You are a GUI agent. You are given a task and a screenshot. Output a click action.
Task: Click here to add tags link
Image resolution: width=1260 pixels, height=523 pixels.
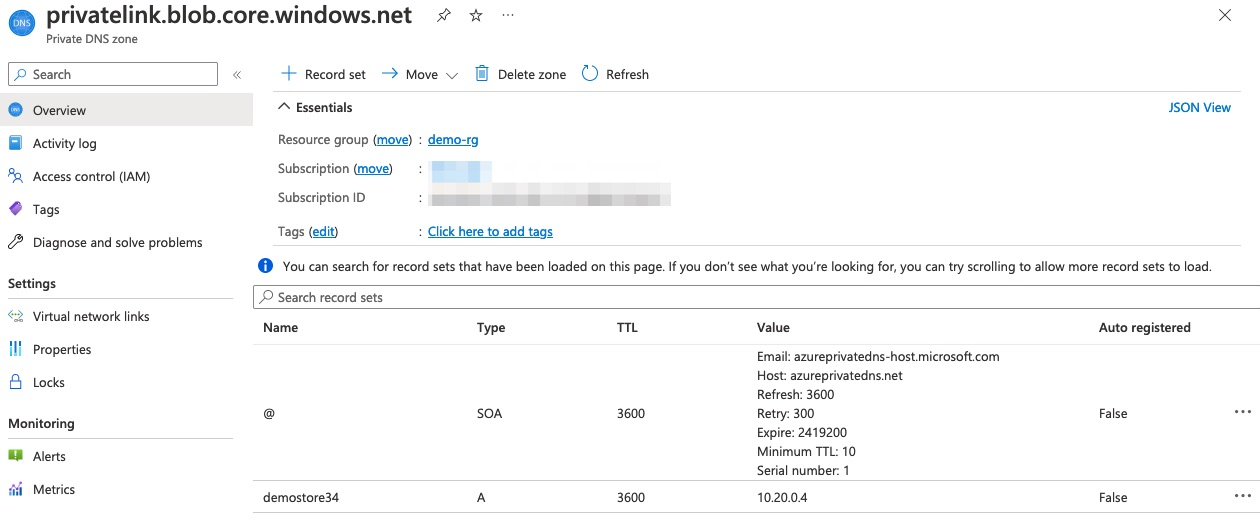click(490, 232)
